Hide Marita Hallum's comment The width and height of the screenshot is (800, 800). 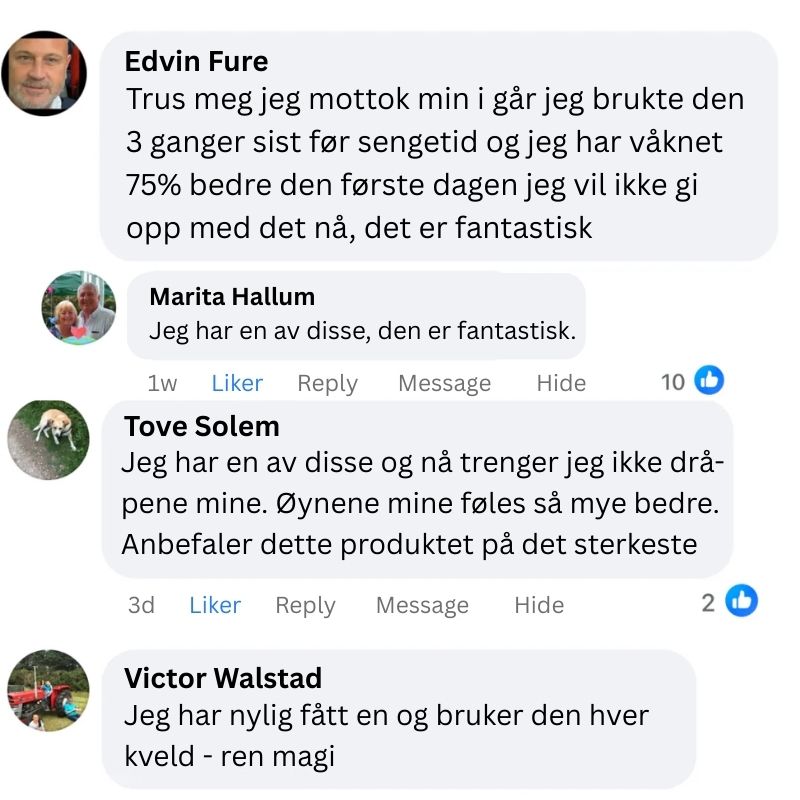(x=561, y=383)
